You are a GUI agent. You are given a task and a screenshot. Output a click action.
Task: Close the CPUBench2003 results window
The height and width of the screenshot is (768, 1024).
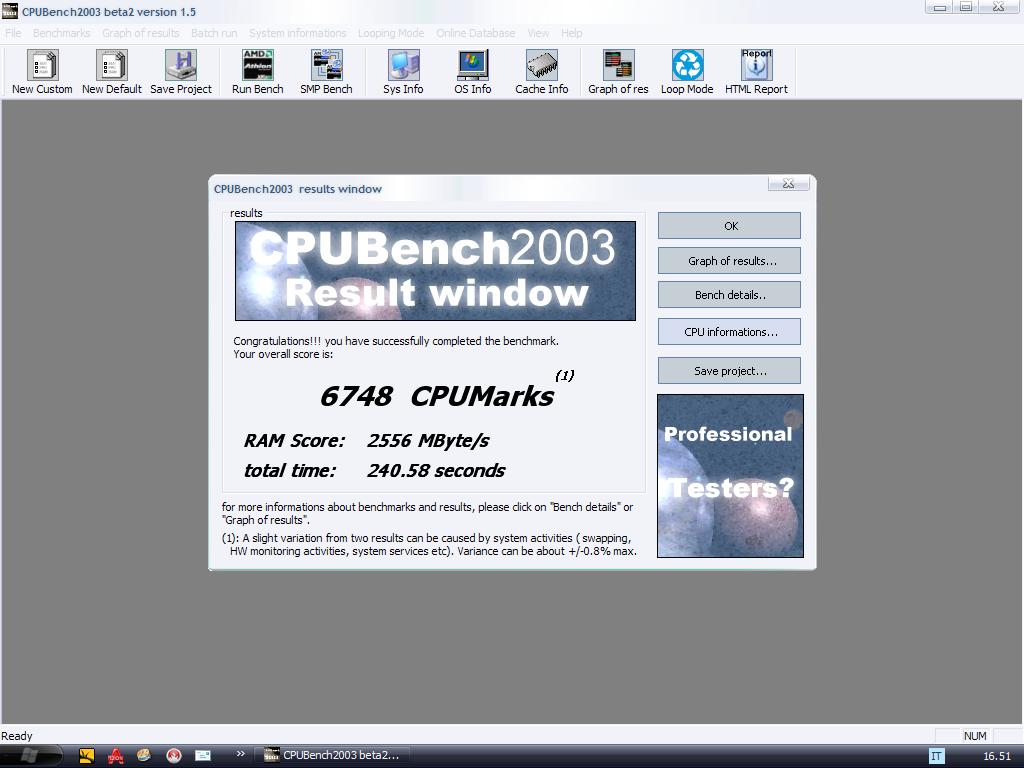click(x=788, y=184)
